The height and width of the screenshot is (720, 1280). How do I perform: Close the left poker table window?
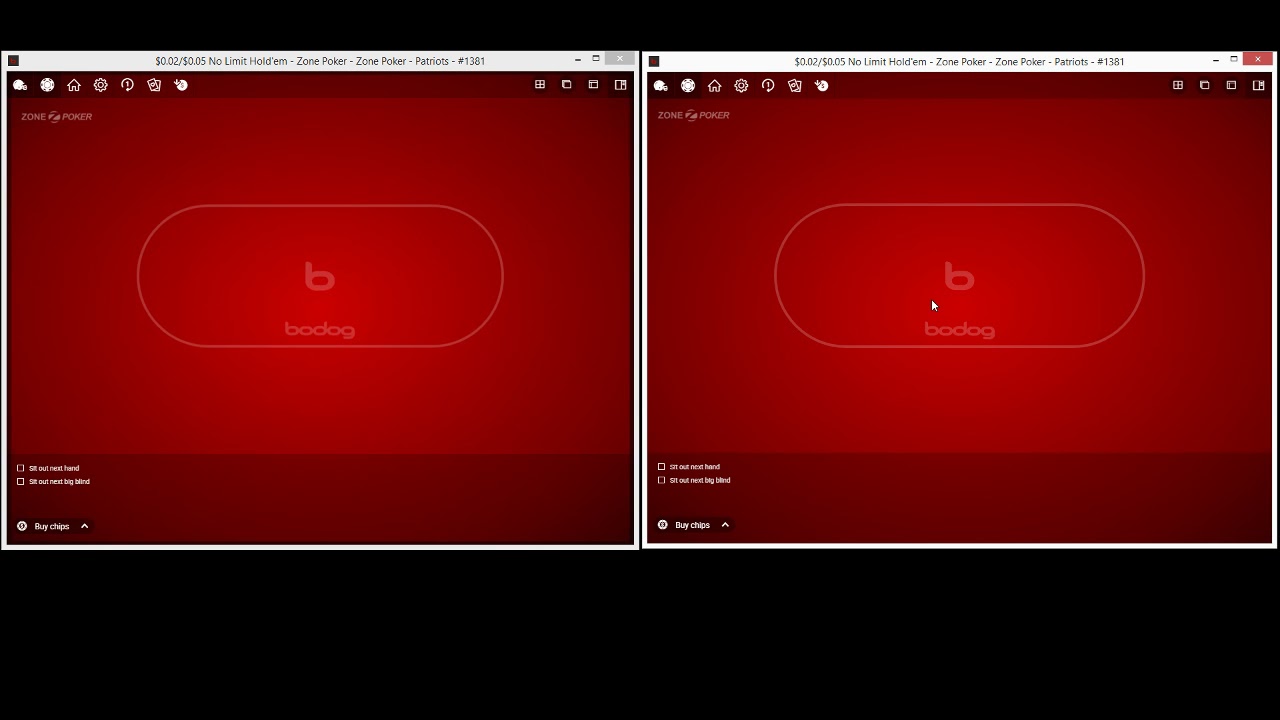point(620,59)
